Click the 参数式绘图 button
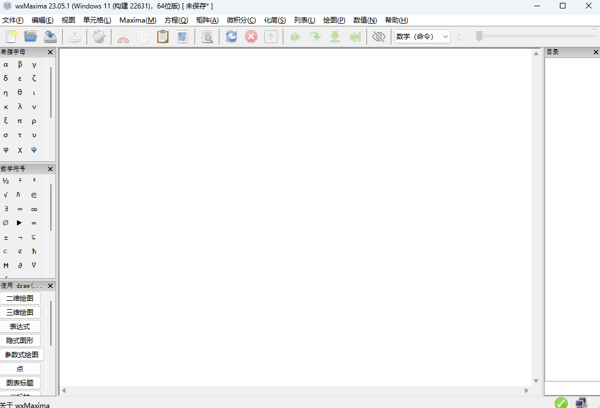Image resolution: width=600 pixels, height=408 pixels. coord(22,355)
